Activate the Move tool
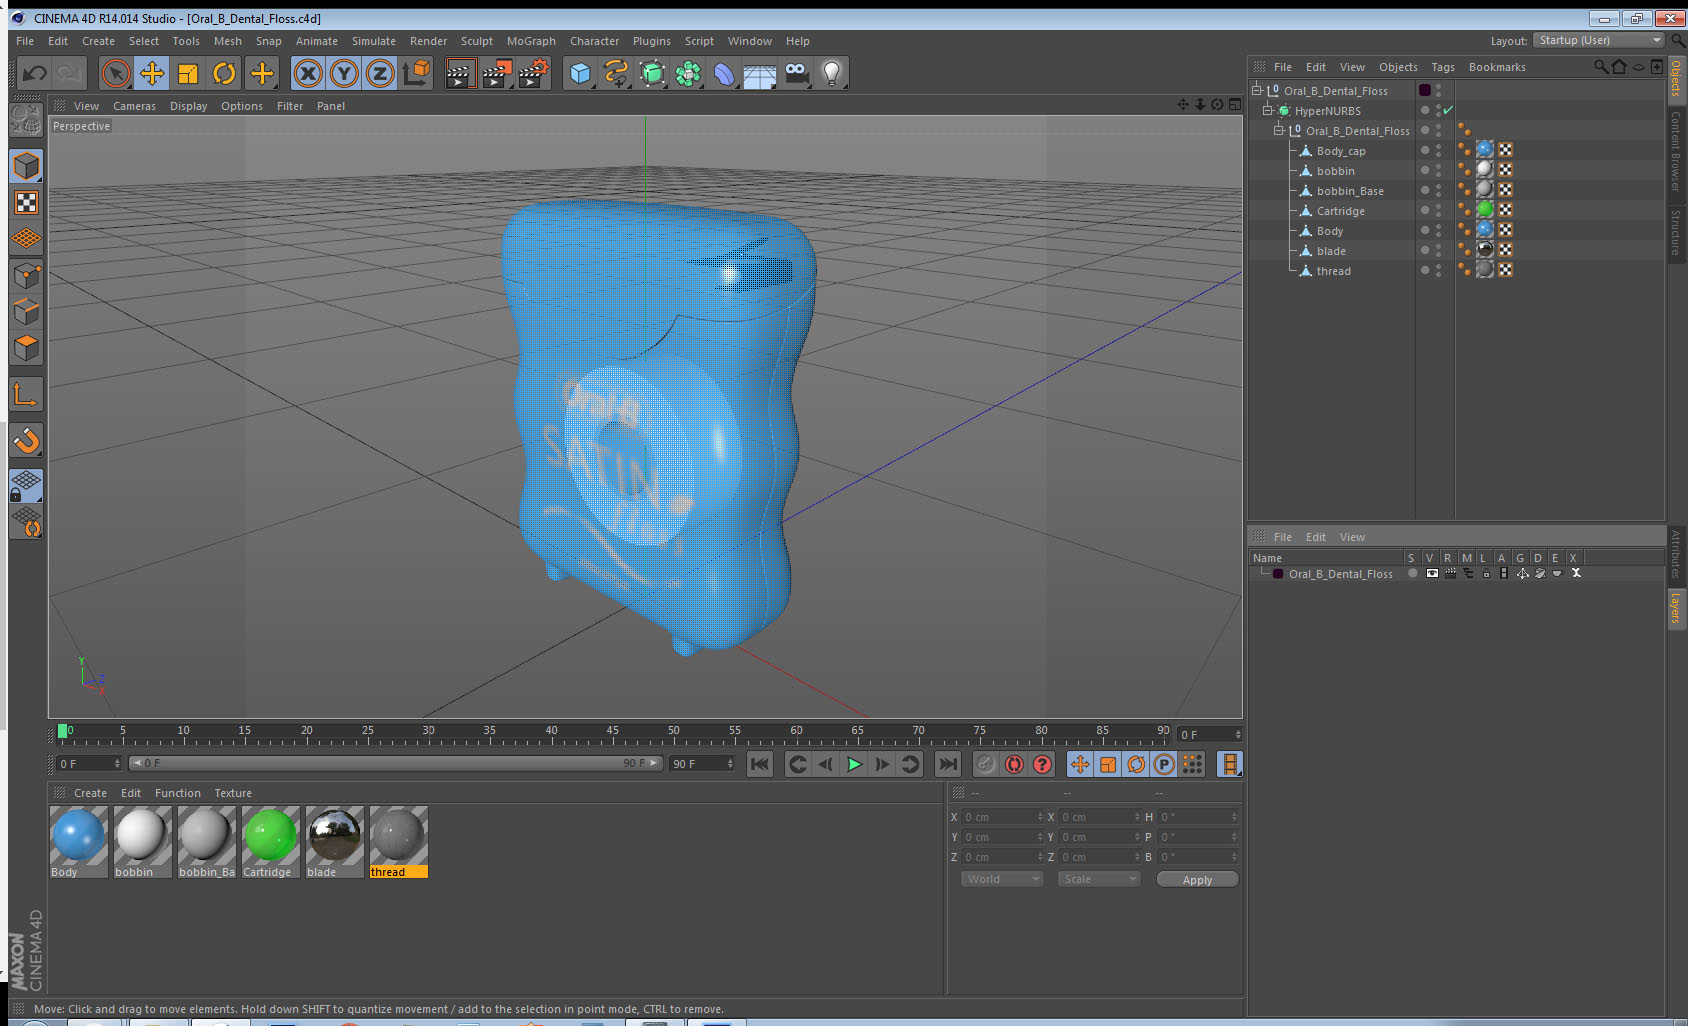1688x1026 pixels. point(152,73)
